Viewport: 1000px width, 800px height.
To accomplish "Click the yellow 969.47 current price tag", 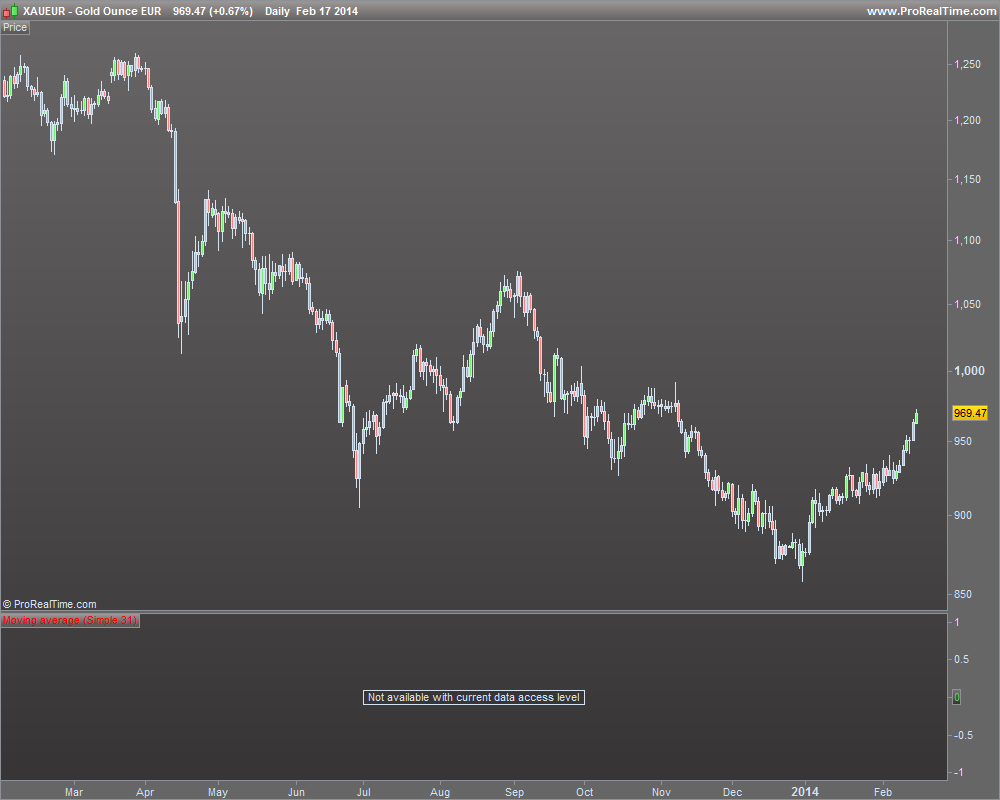I will pos(969,413).
